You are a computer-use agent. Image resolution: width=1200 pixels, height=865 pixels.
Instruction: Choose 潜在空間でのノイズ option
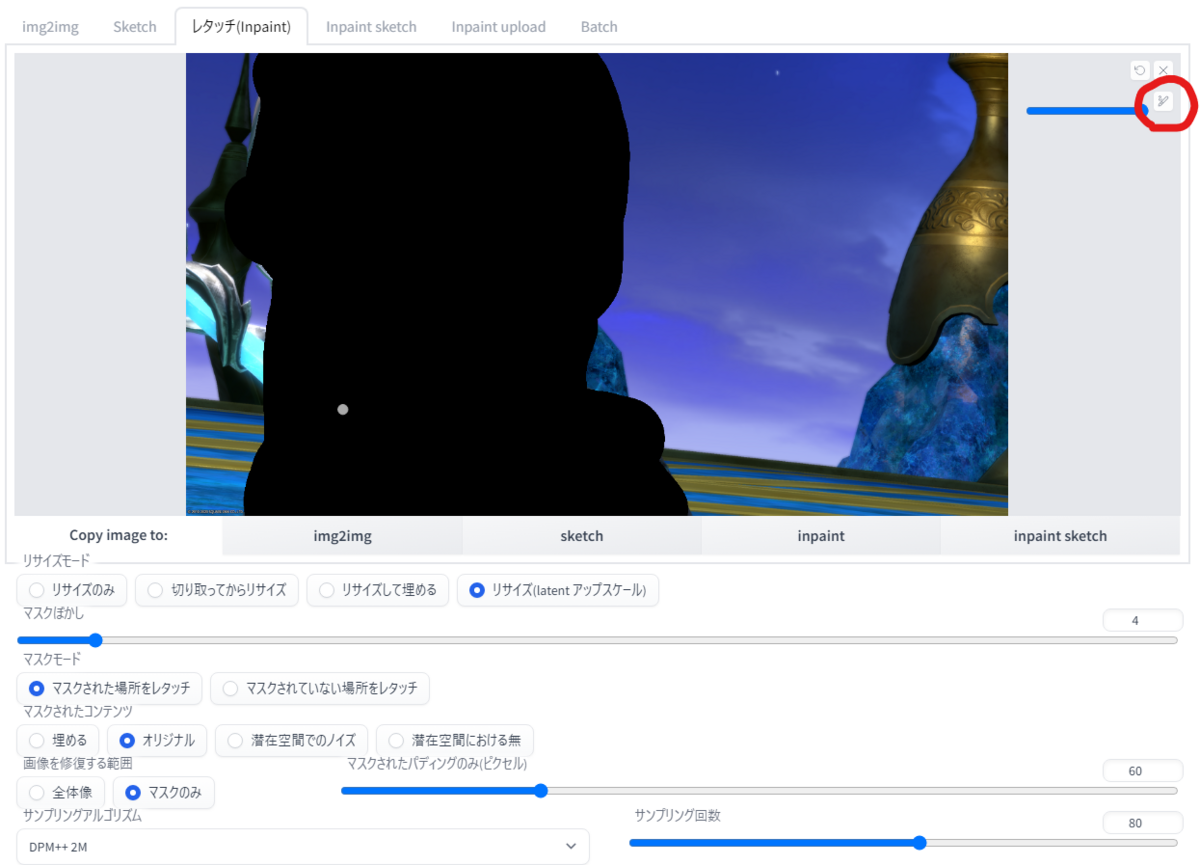[292, 741]
